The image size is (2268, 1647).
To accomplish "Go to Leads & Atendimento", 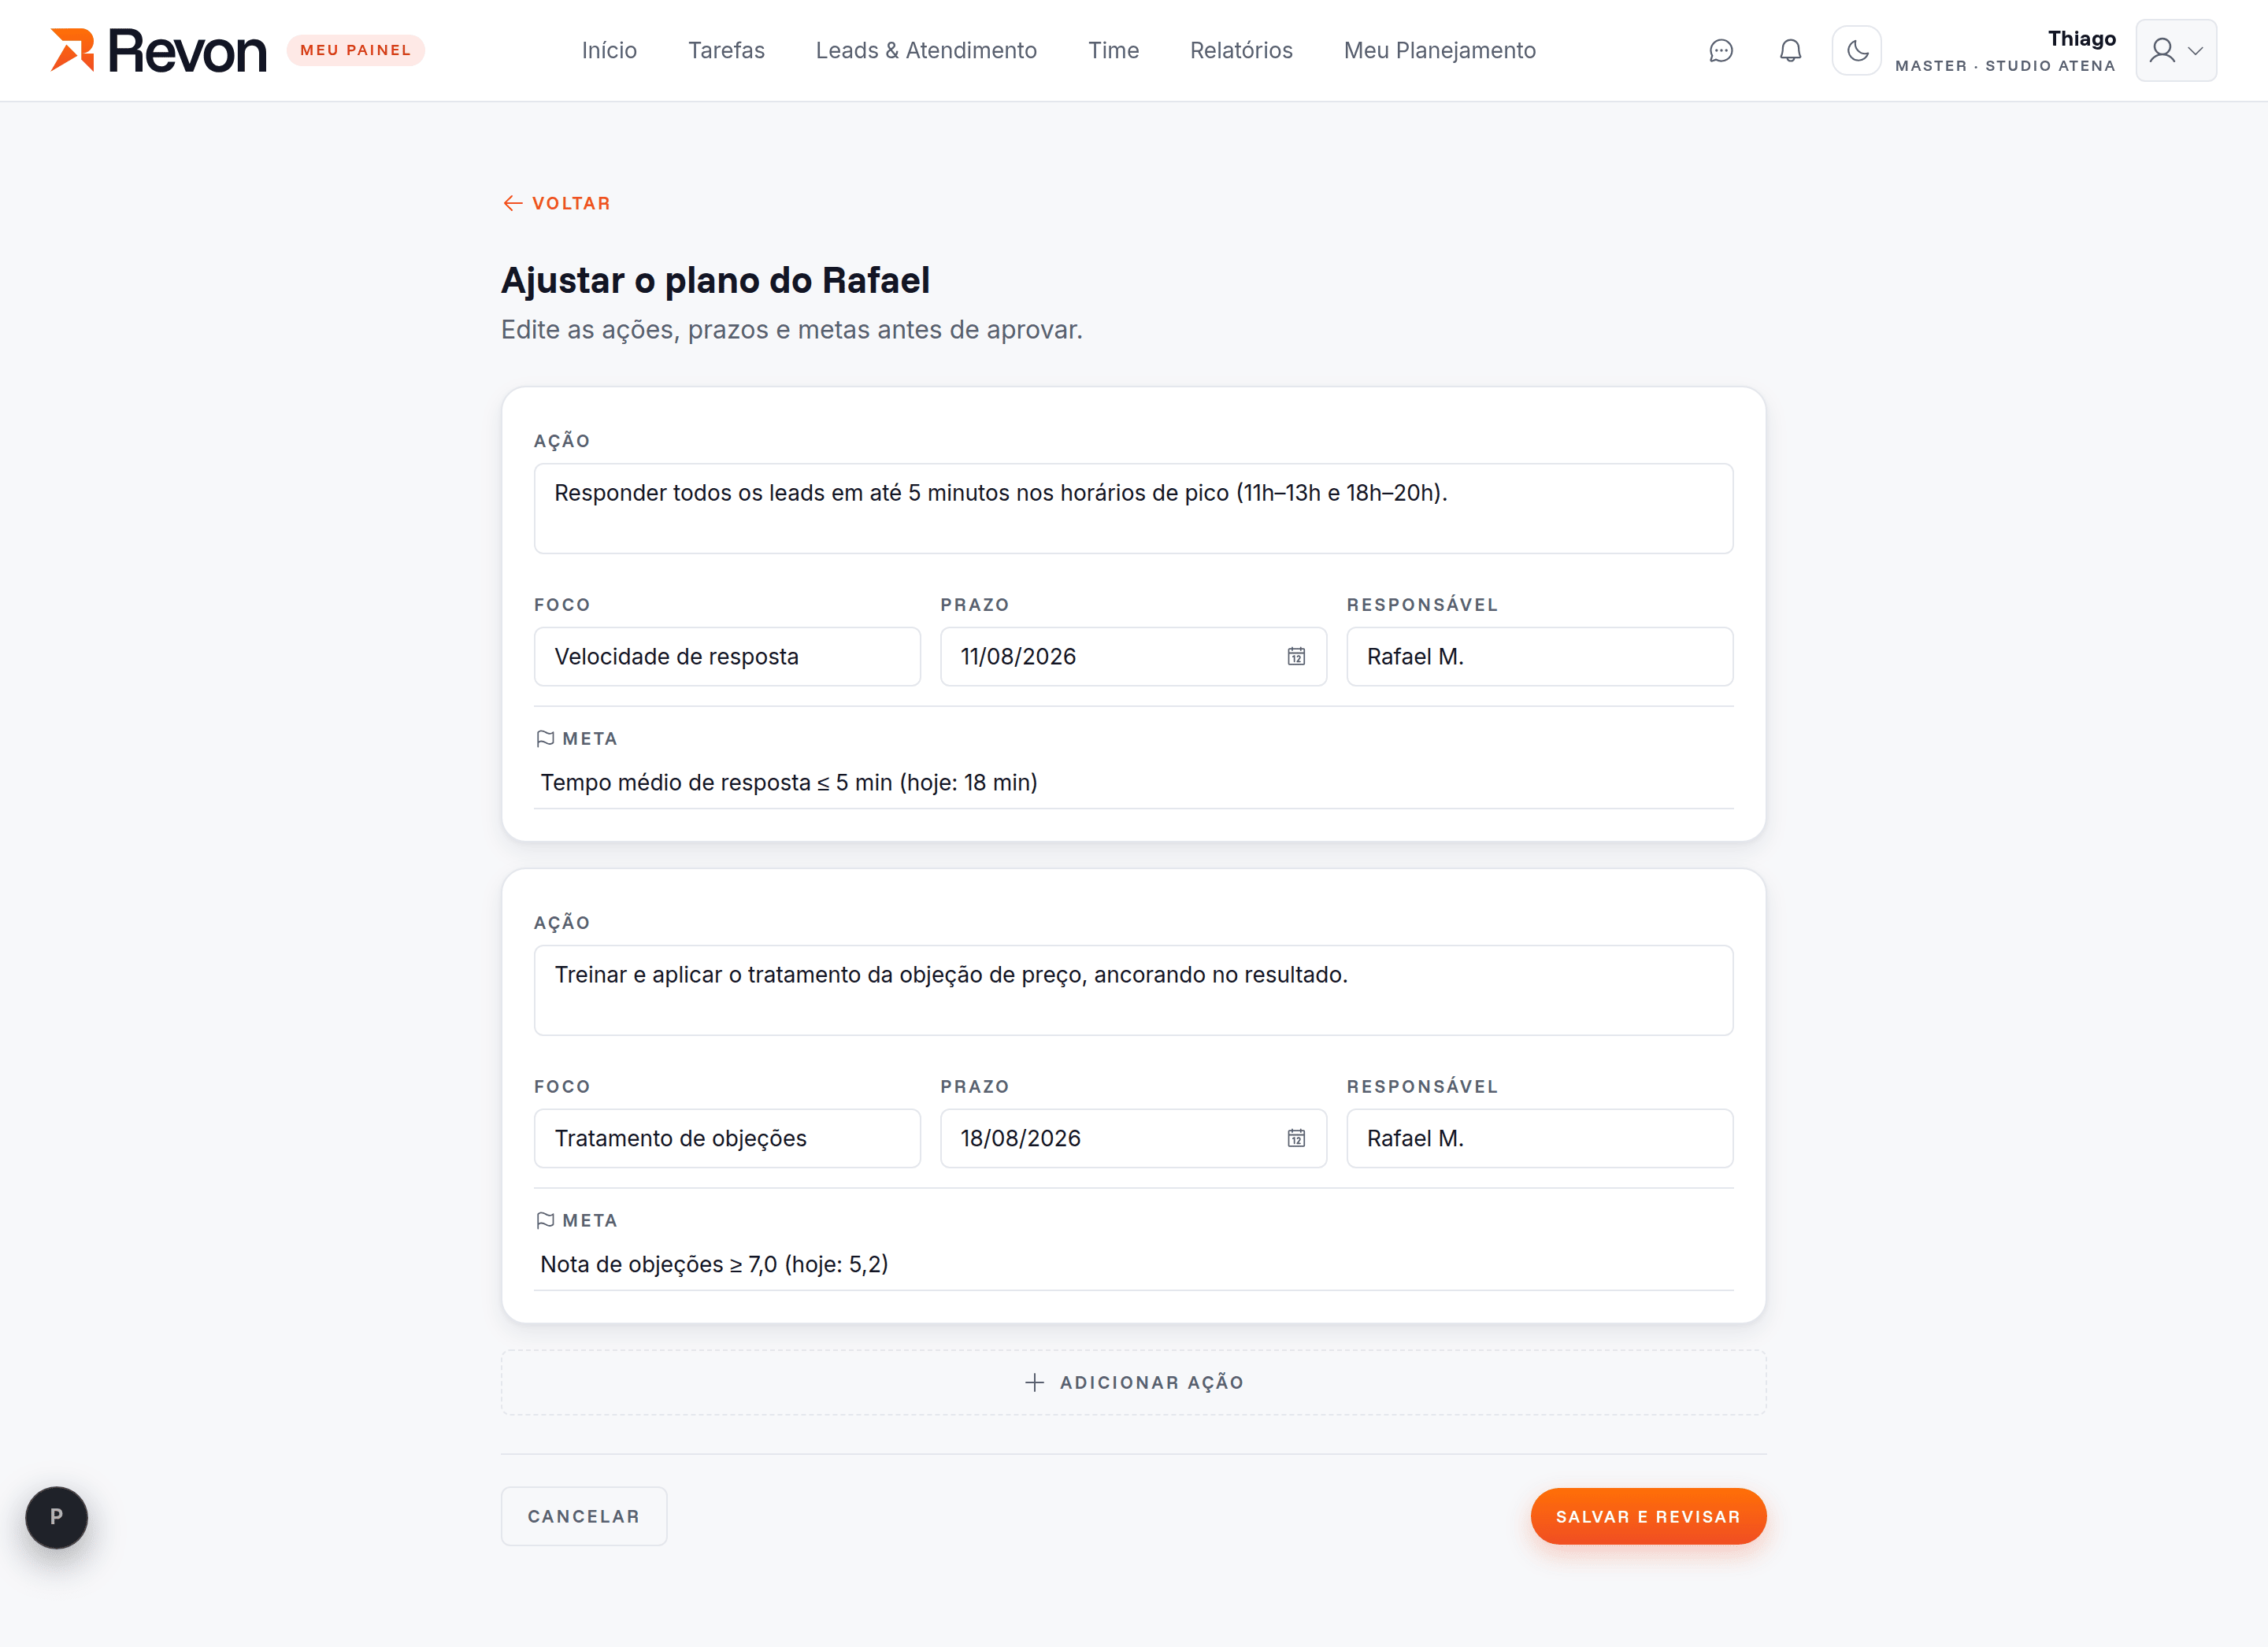I will click(926, 51).
